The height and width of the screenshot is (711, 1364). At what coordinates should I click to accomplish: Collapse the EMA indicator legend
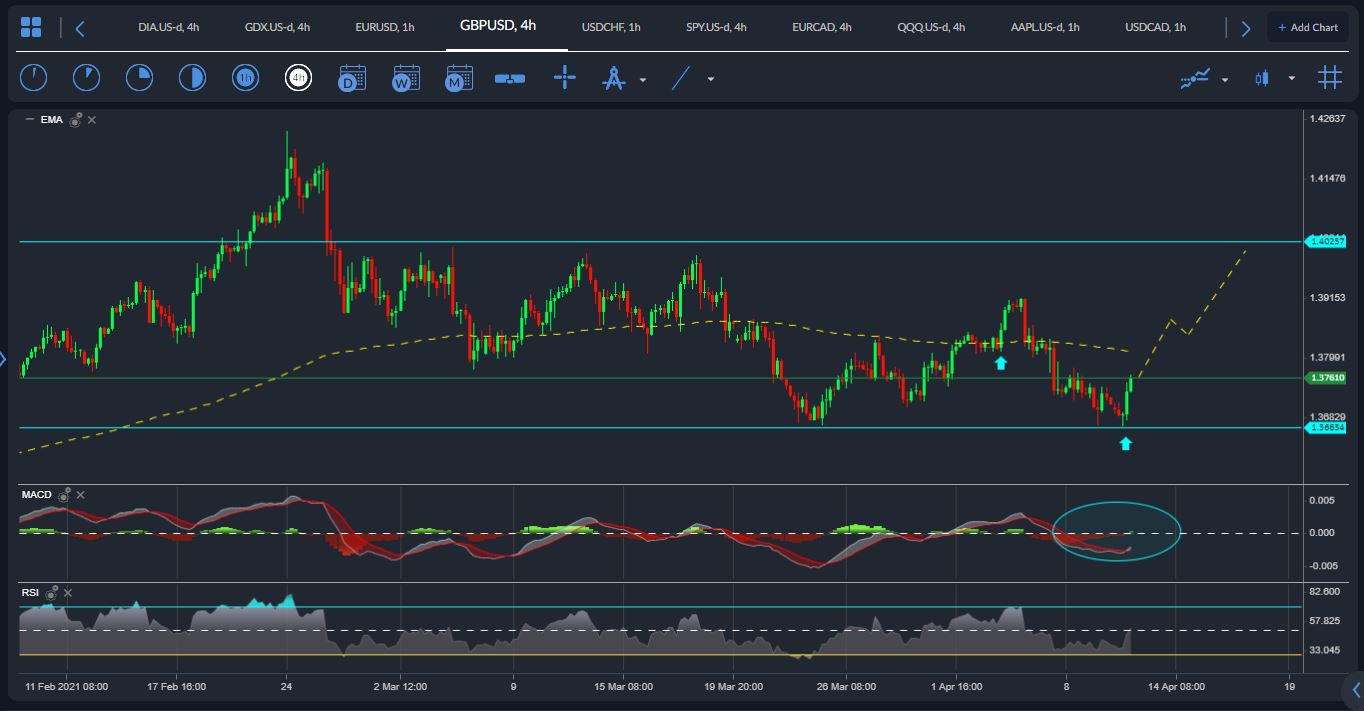(x=30, y=120)
